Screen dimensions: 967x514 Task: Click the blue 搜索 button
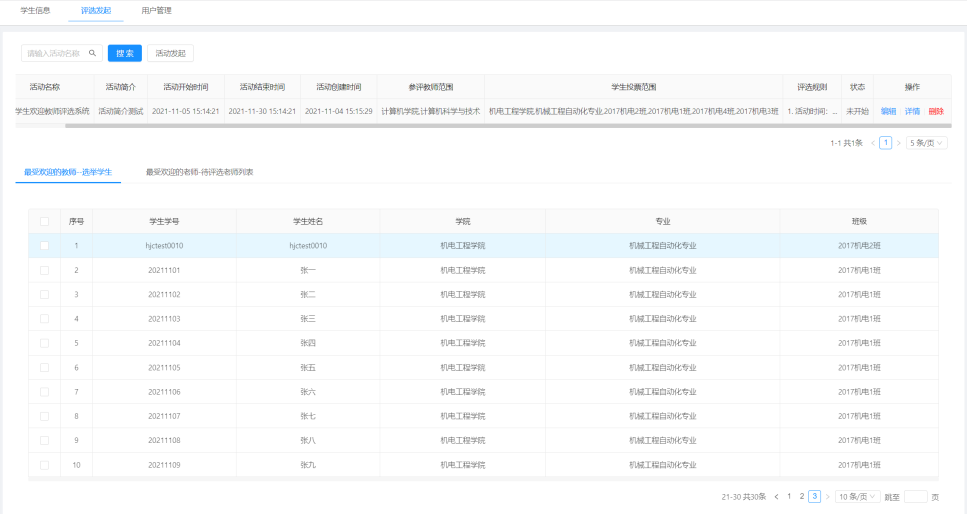coord(125,53)
